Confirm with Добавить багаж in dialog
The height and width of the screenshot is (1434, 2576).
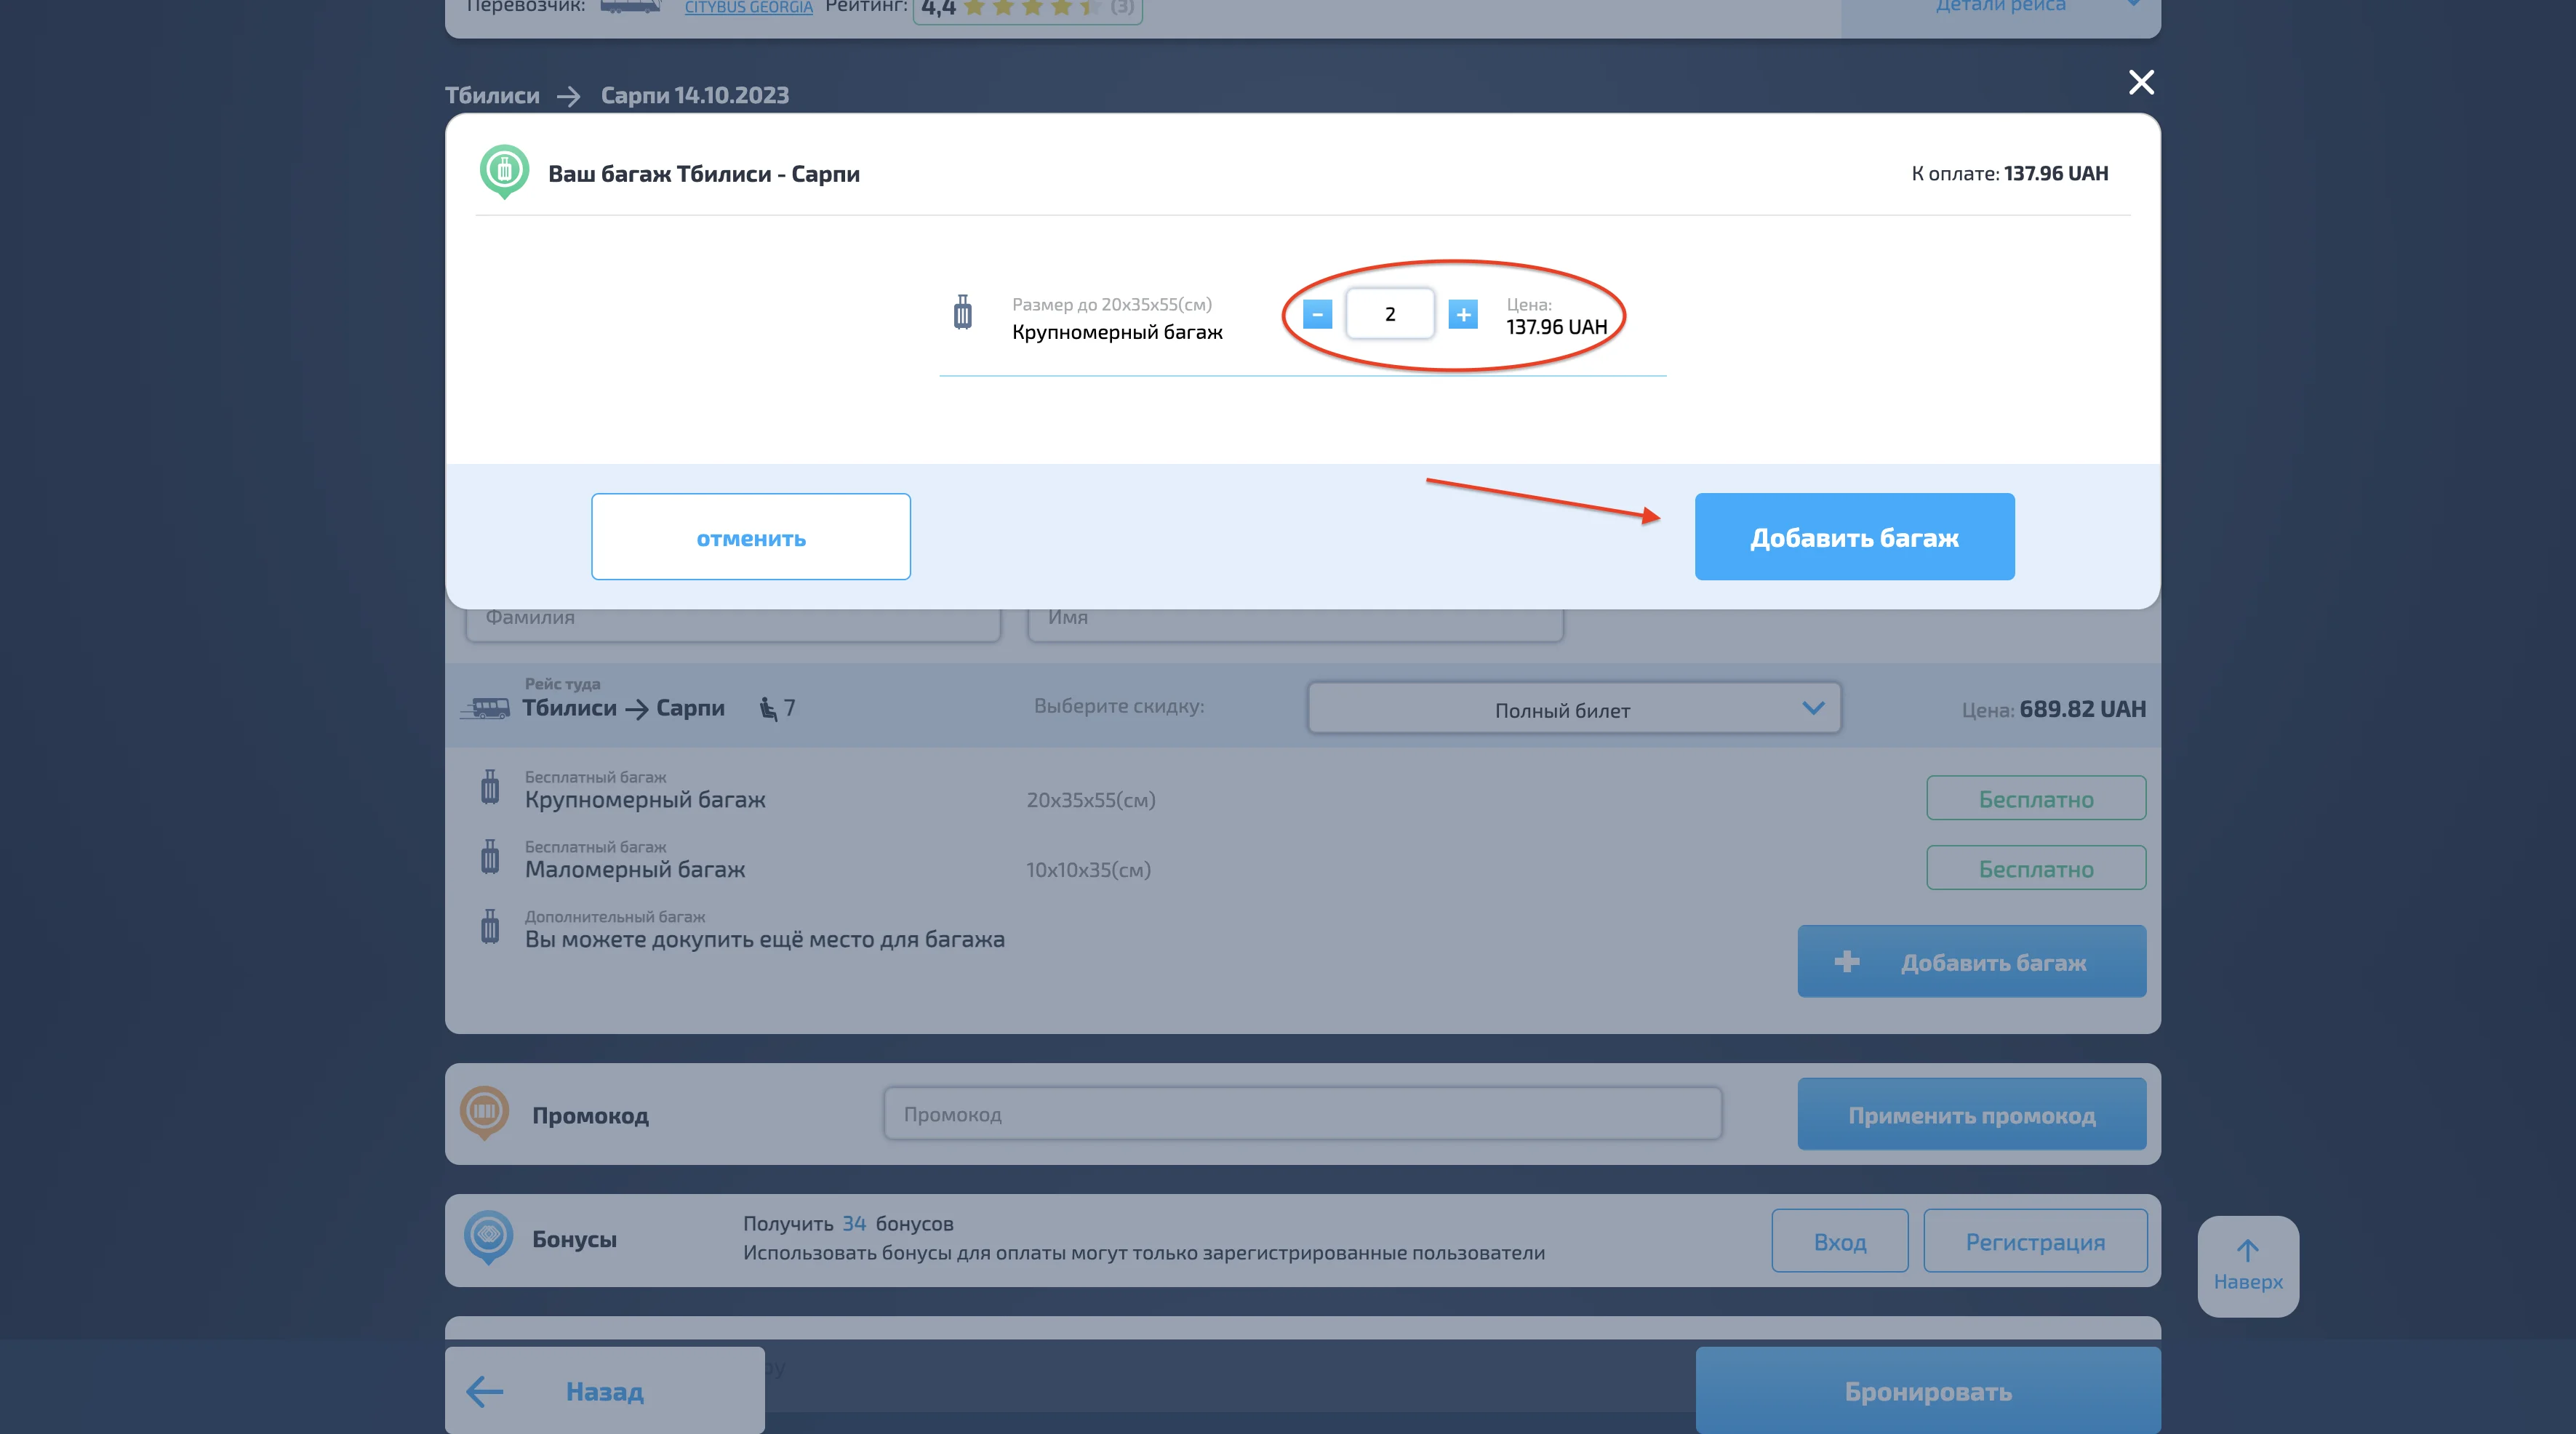(x=1853, y=537)
